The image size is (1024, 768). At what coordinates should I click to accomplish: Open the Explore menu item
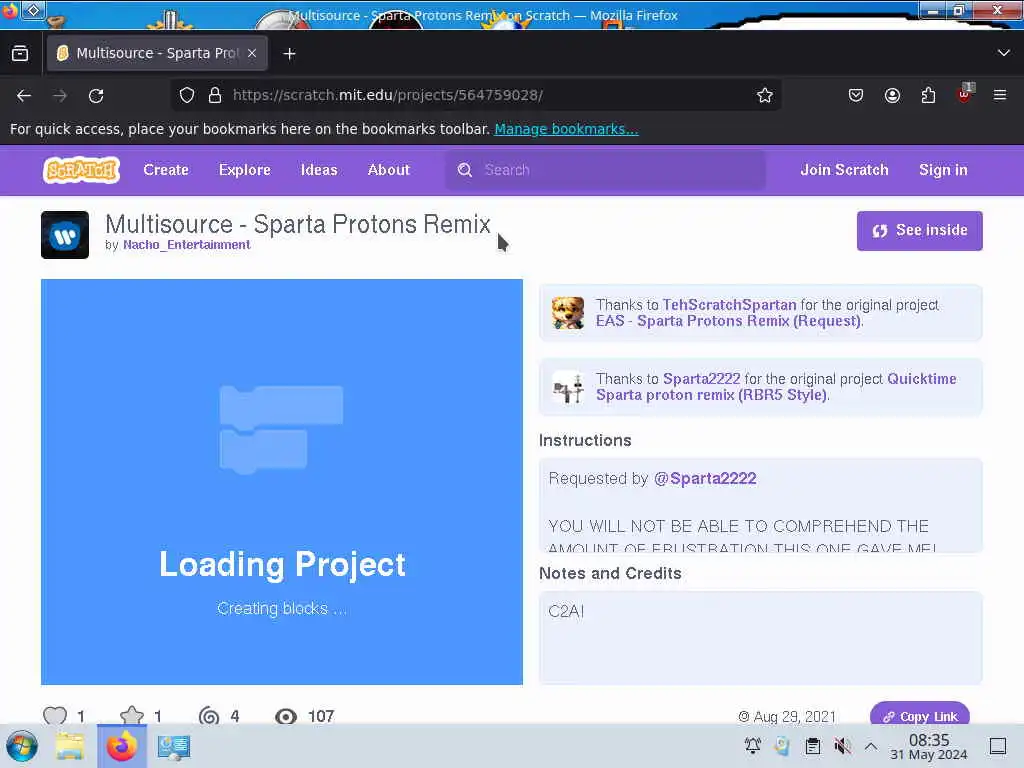(245, 170)
